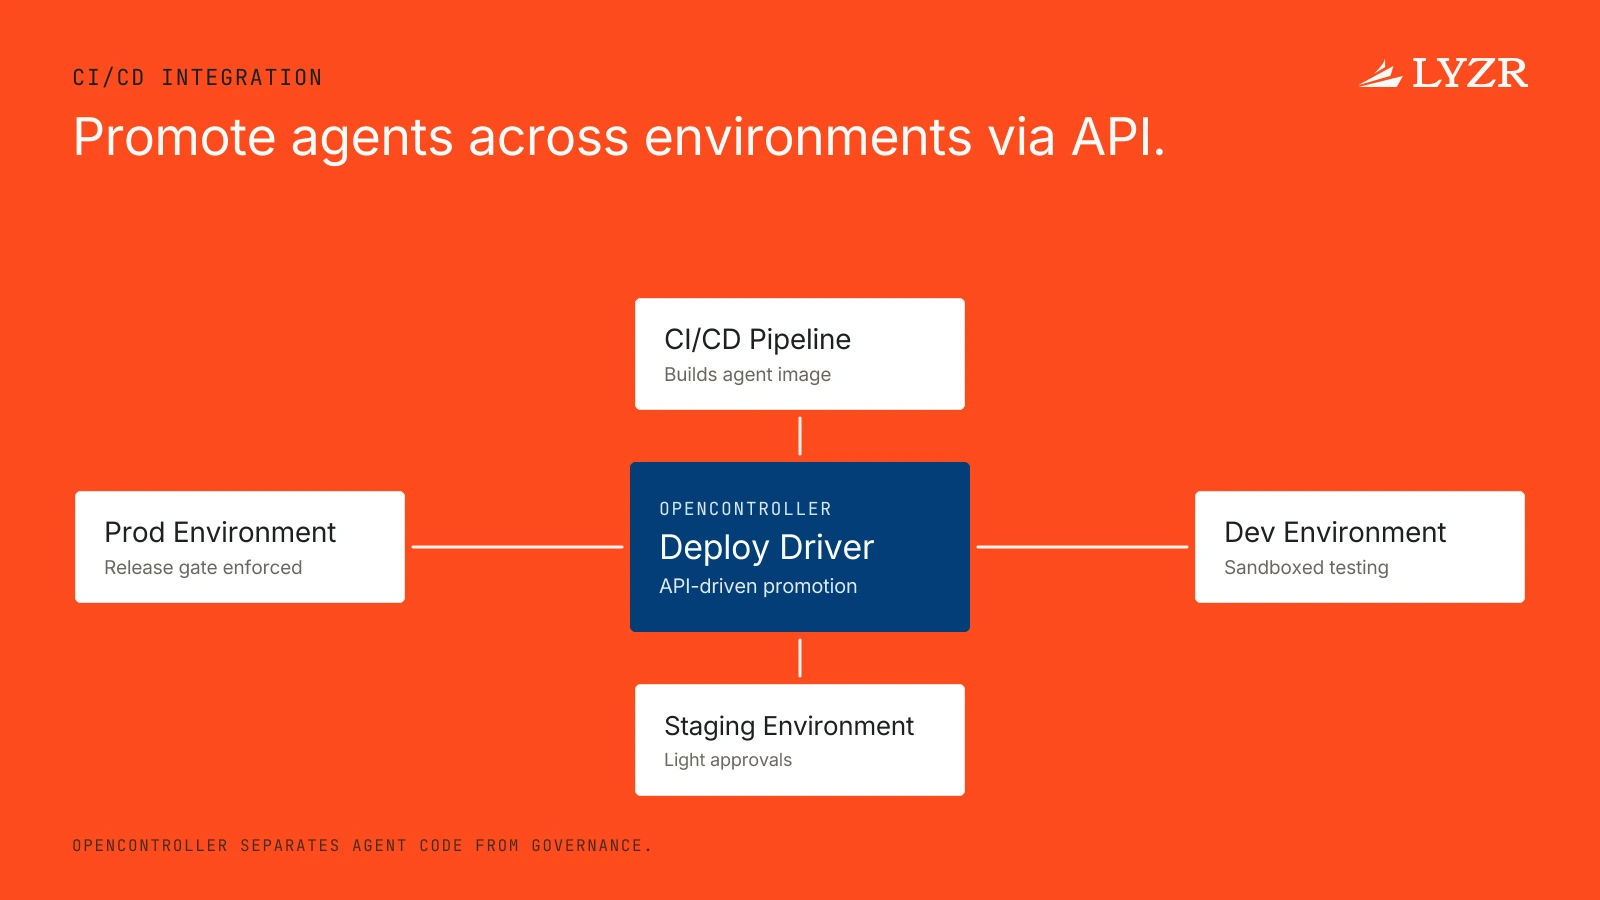Click the footer 'OPENCONTROLLER SEPARATES AGENT CODE' text

click(x=268, y=846)
